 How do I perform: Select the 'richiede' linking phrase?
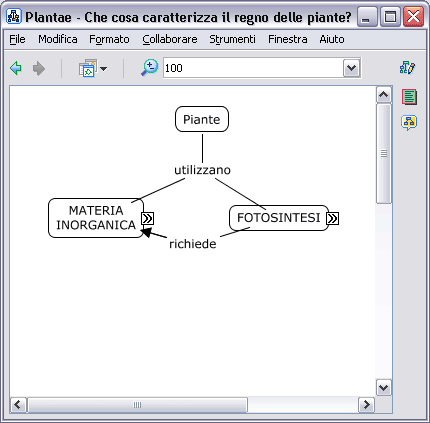point(193,244)
